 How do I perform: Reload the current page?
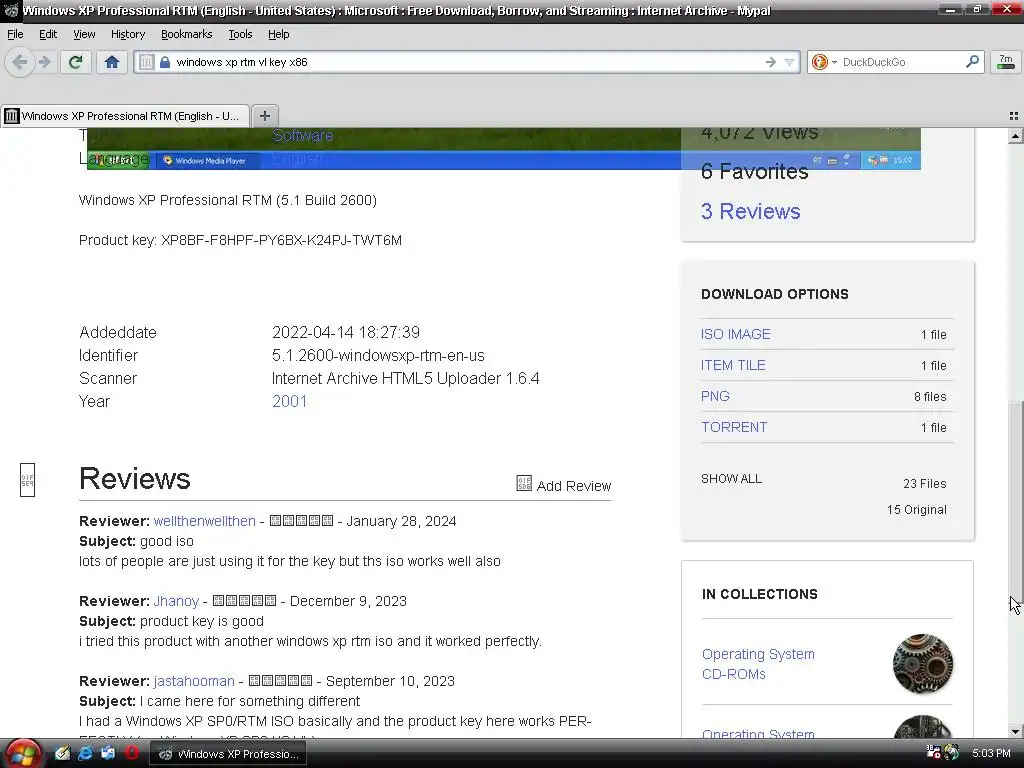(x=75, y=62)
